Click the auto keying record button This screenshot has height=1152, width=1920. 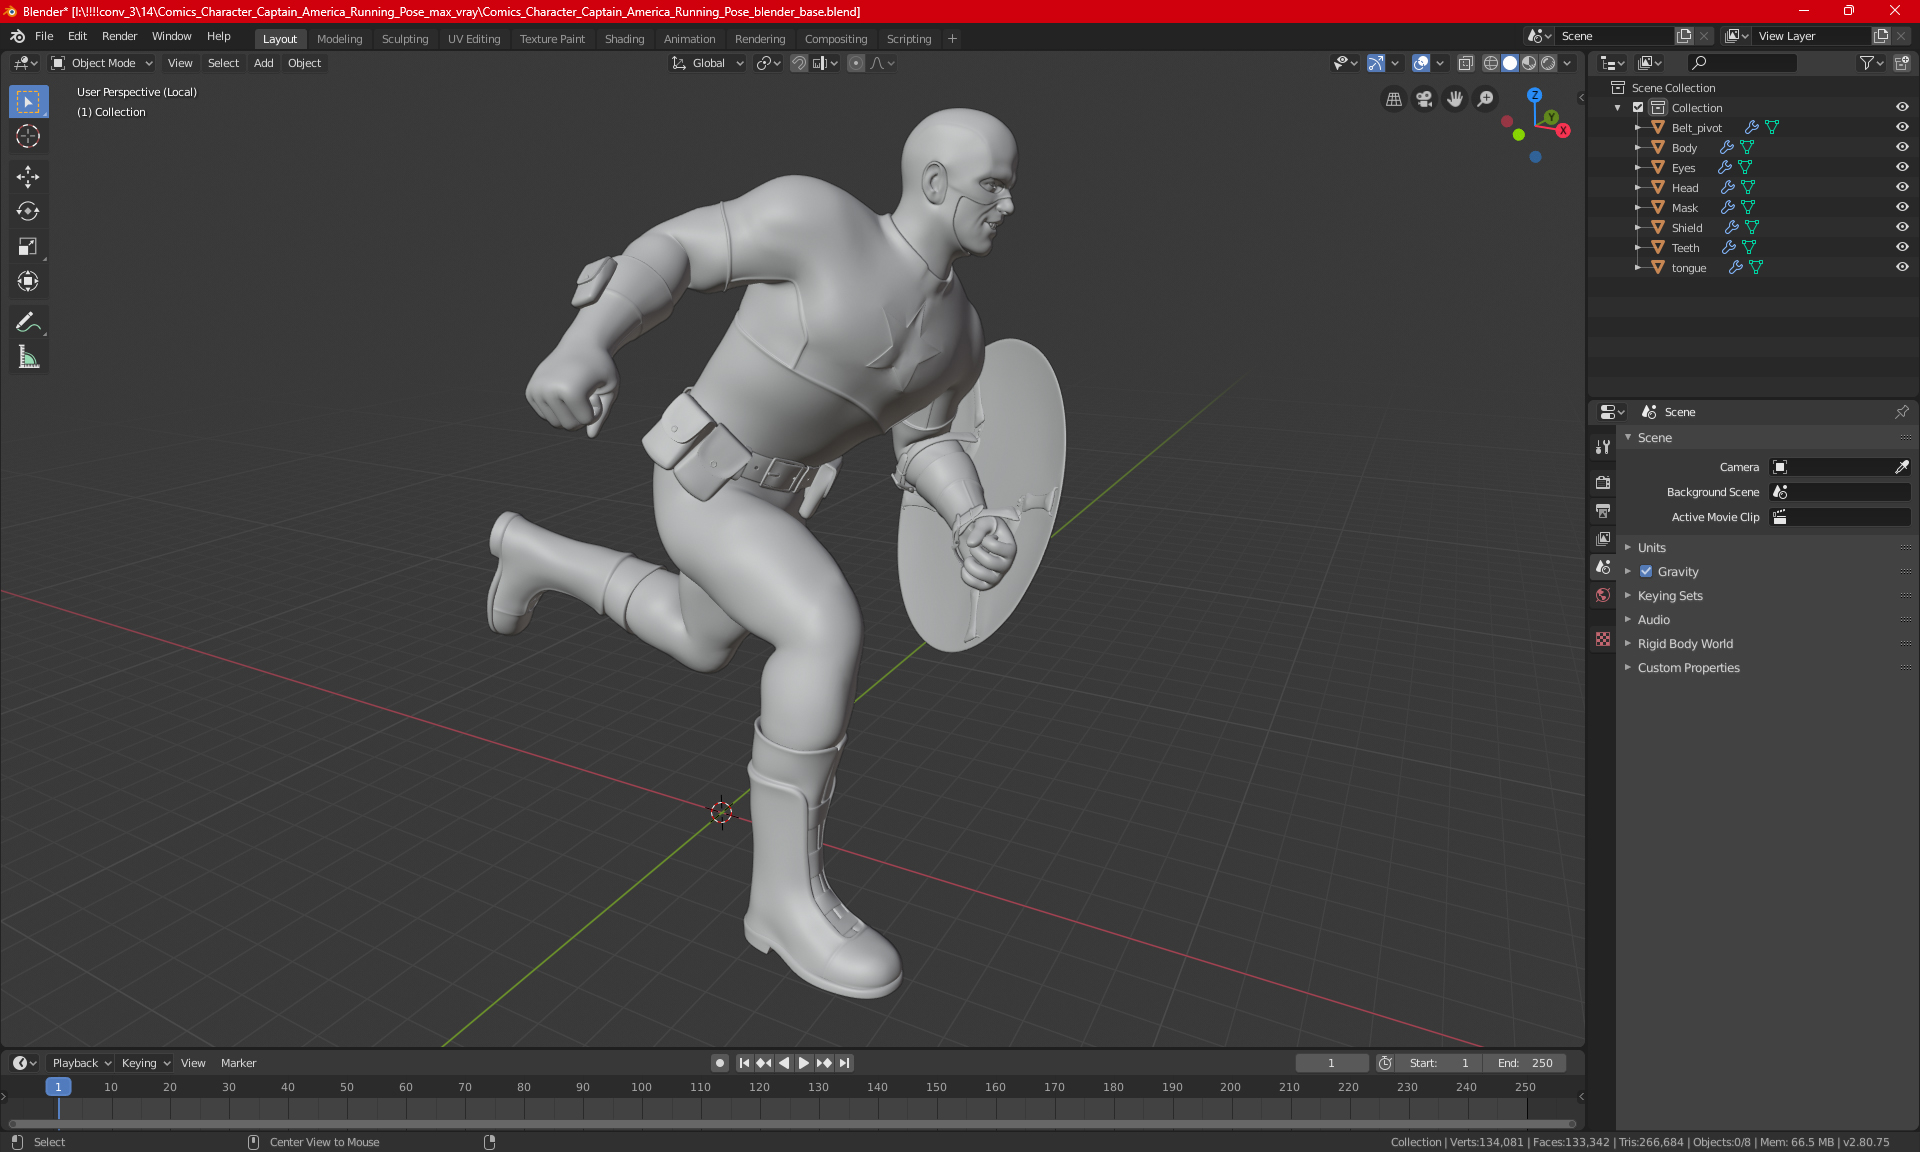[x=719, y=1063]
